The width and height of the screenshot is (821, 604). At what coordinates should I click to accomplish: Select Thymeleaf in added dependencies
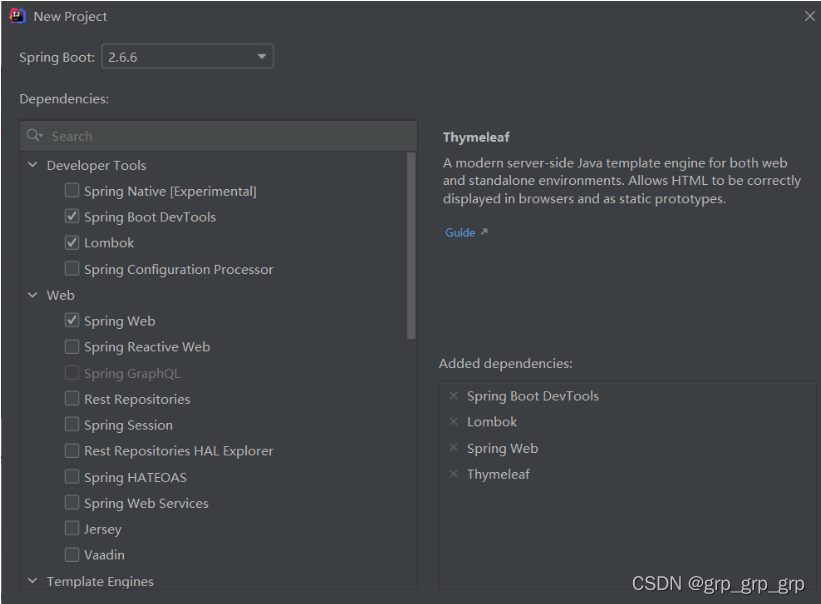(x=498, y=474)
